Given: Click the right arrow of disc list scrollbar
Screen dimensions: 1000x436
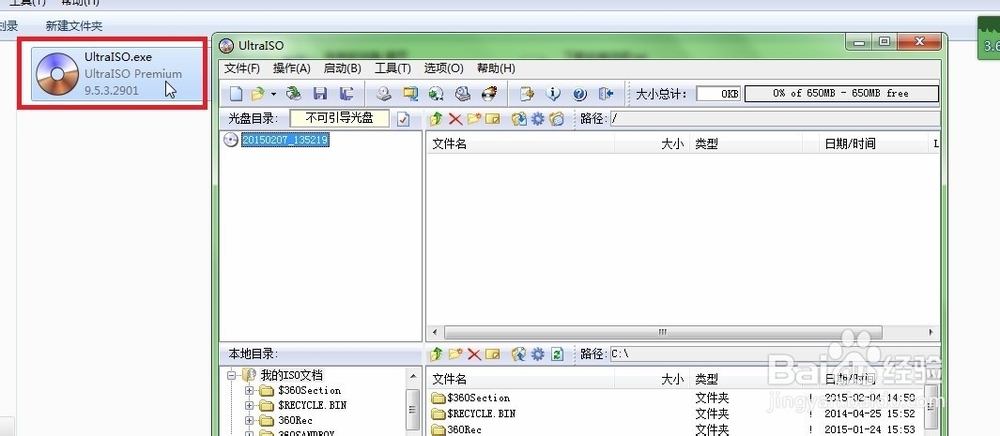Looking at the screenshot, I should tap(932, 333).
